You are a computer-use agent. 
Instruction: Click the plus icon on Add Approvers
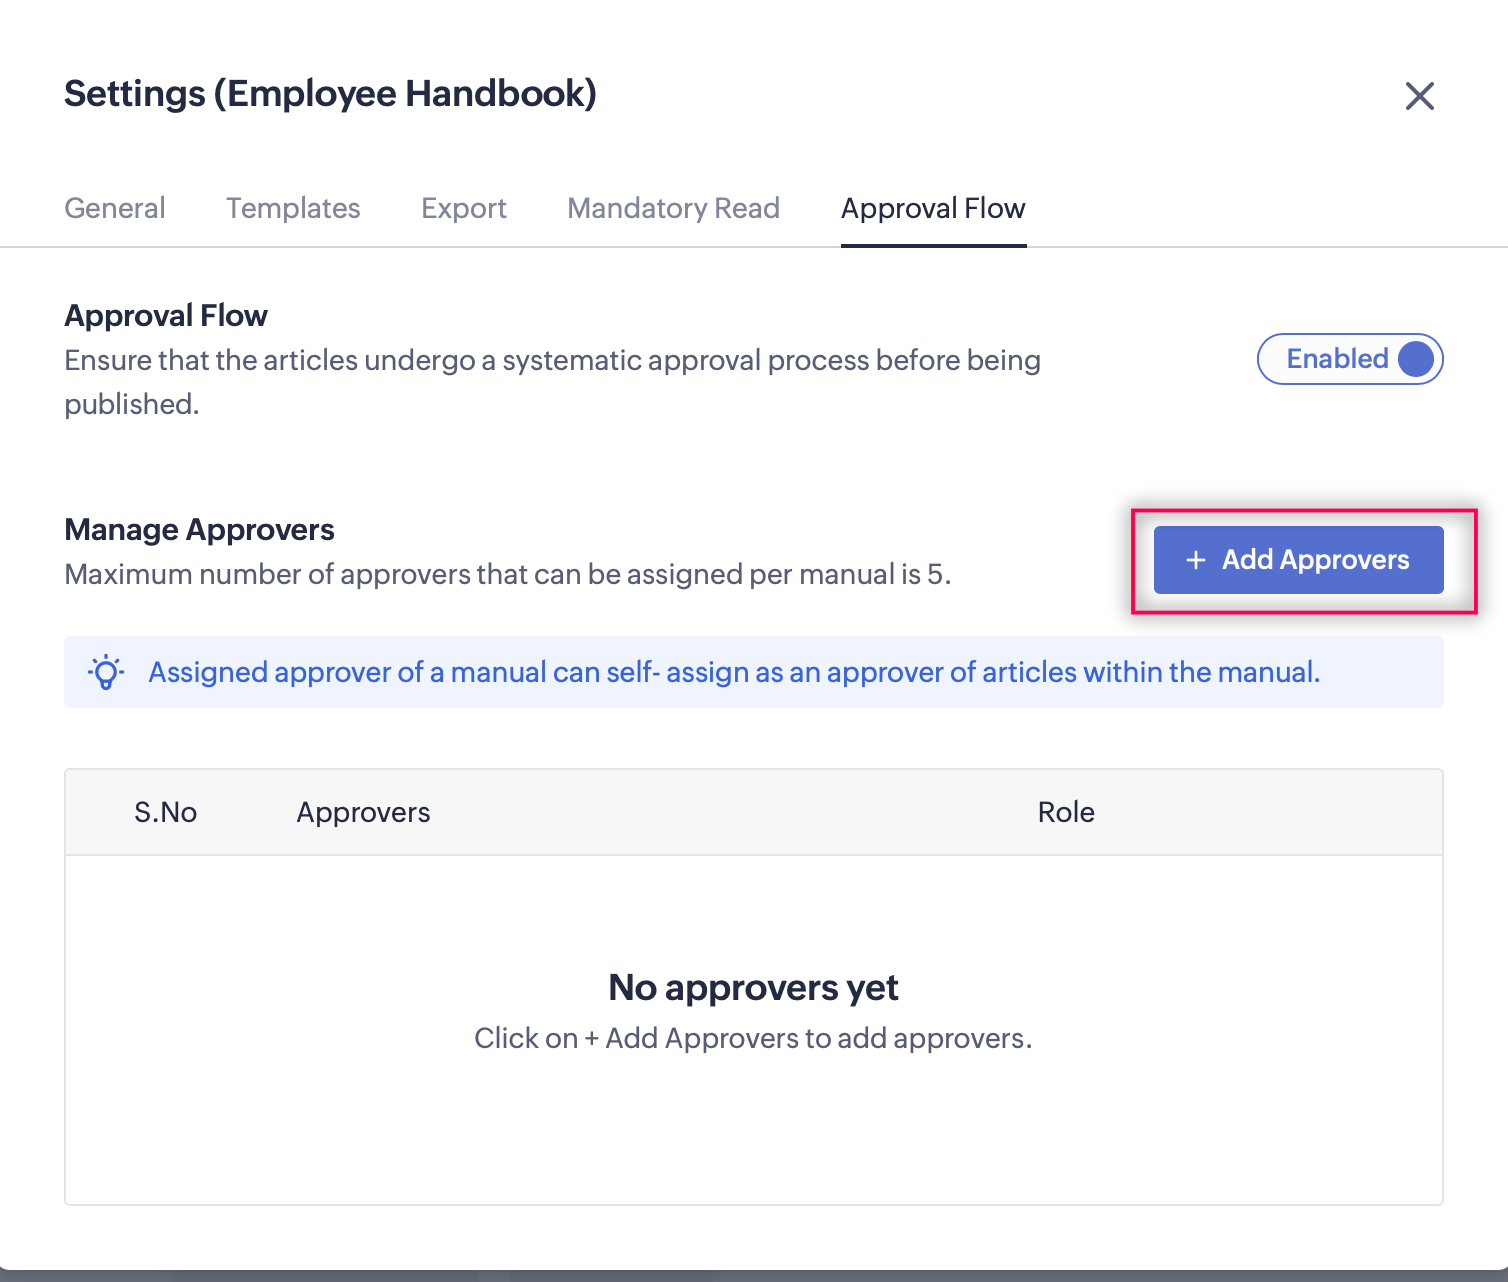pos(1195,560)
